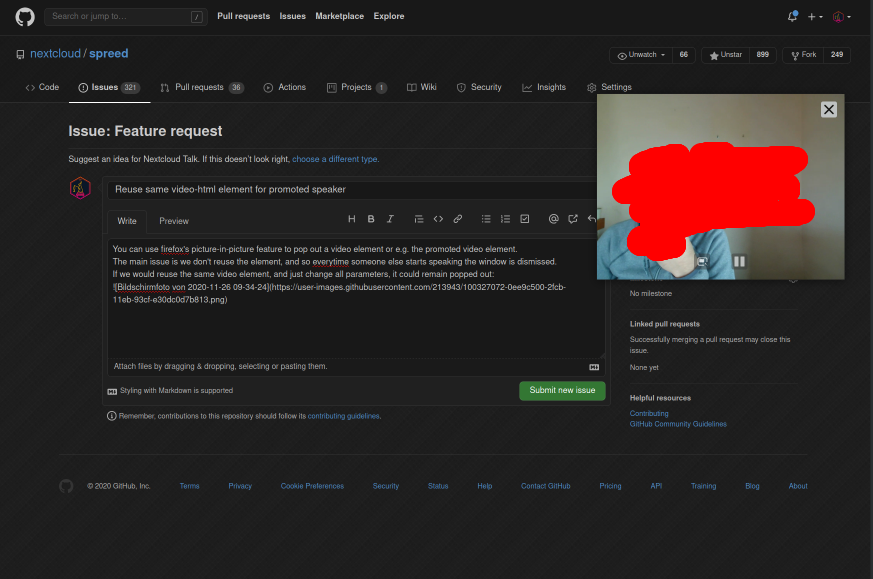
Task: Switch to the Code tab
Action: click(x=42, y=87)
